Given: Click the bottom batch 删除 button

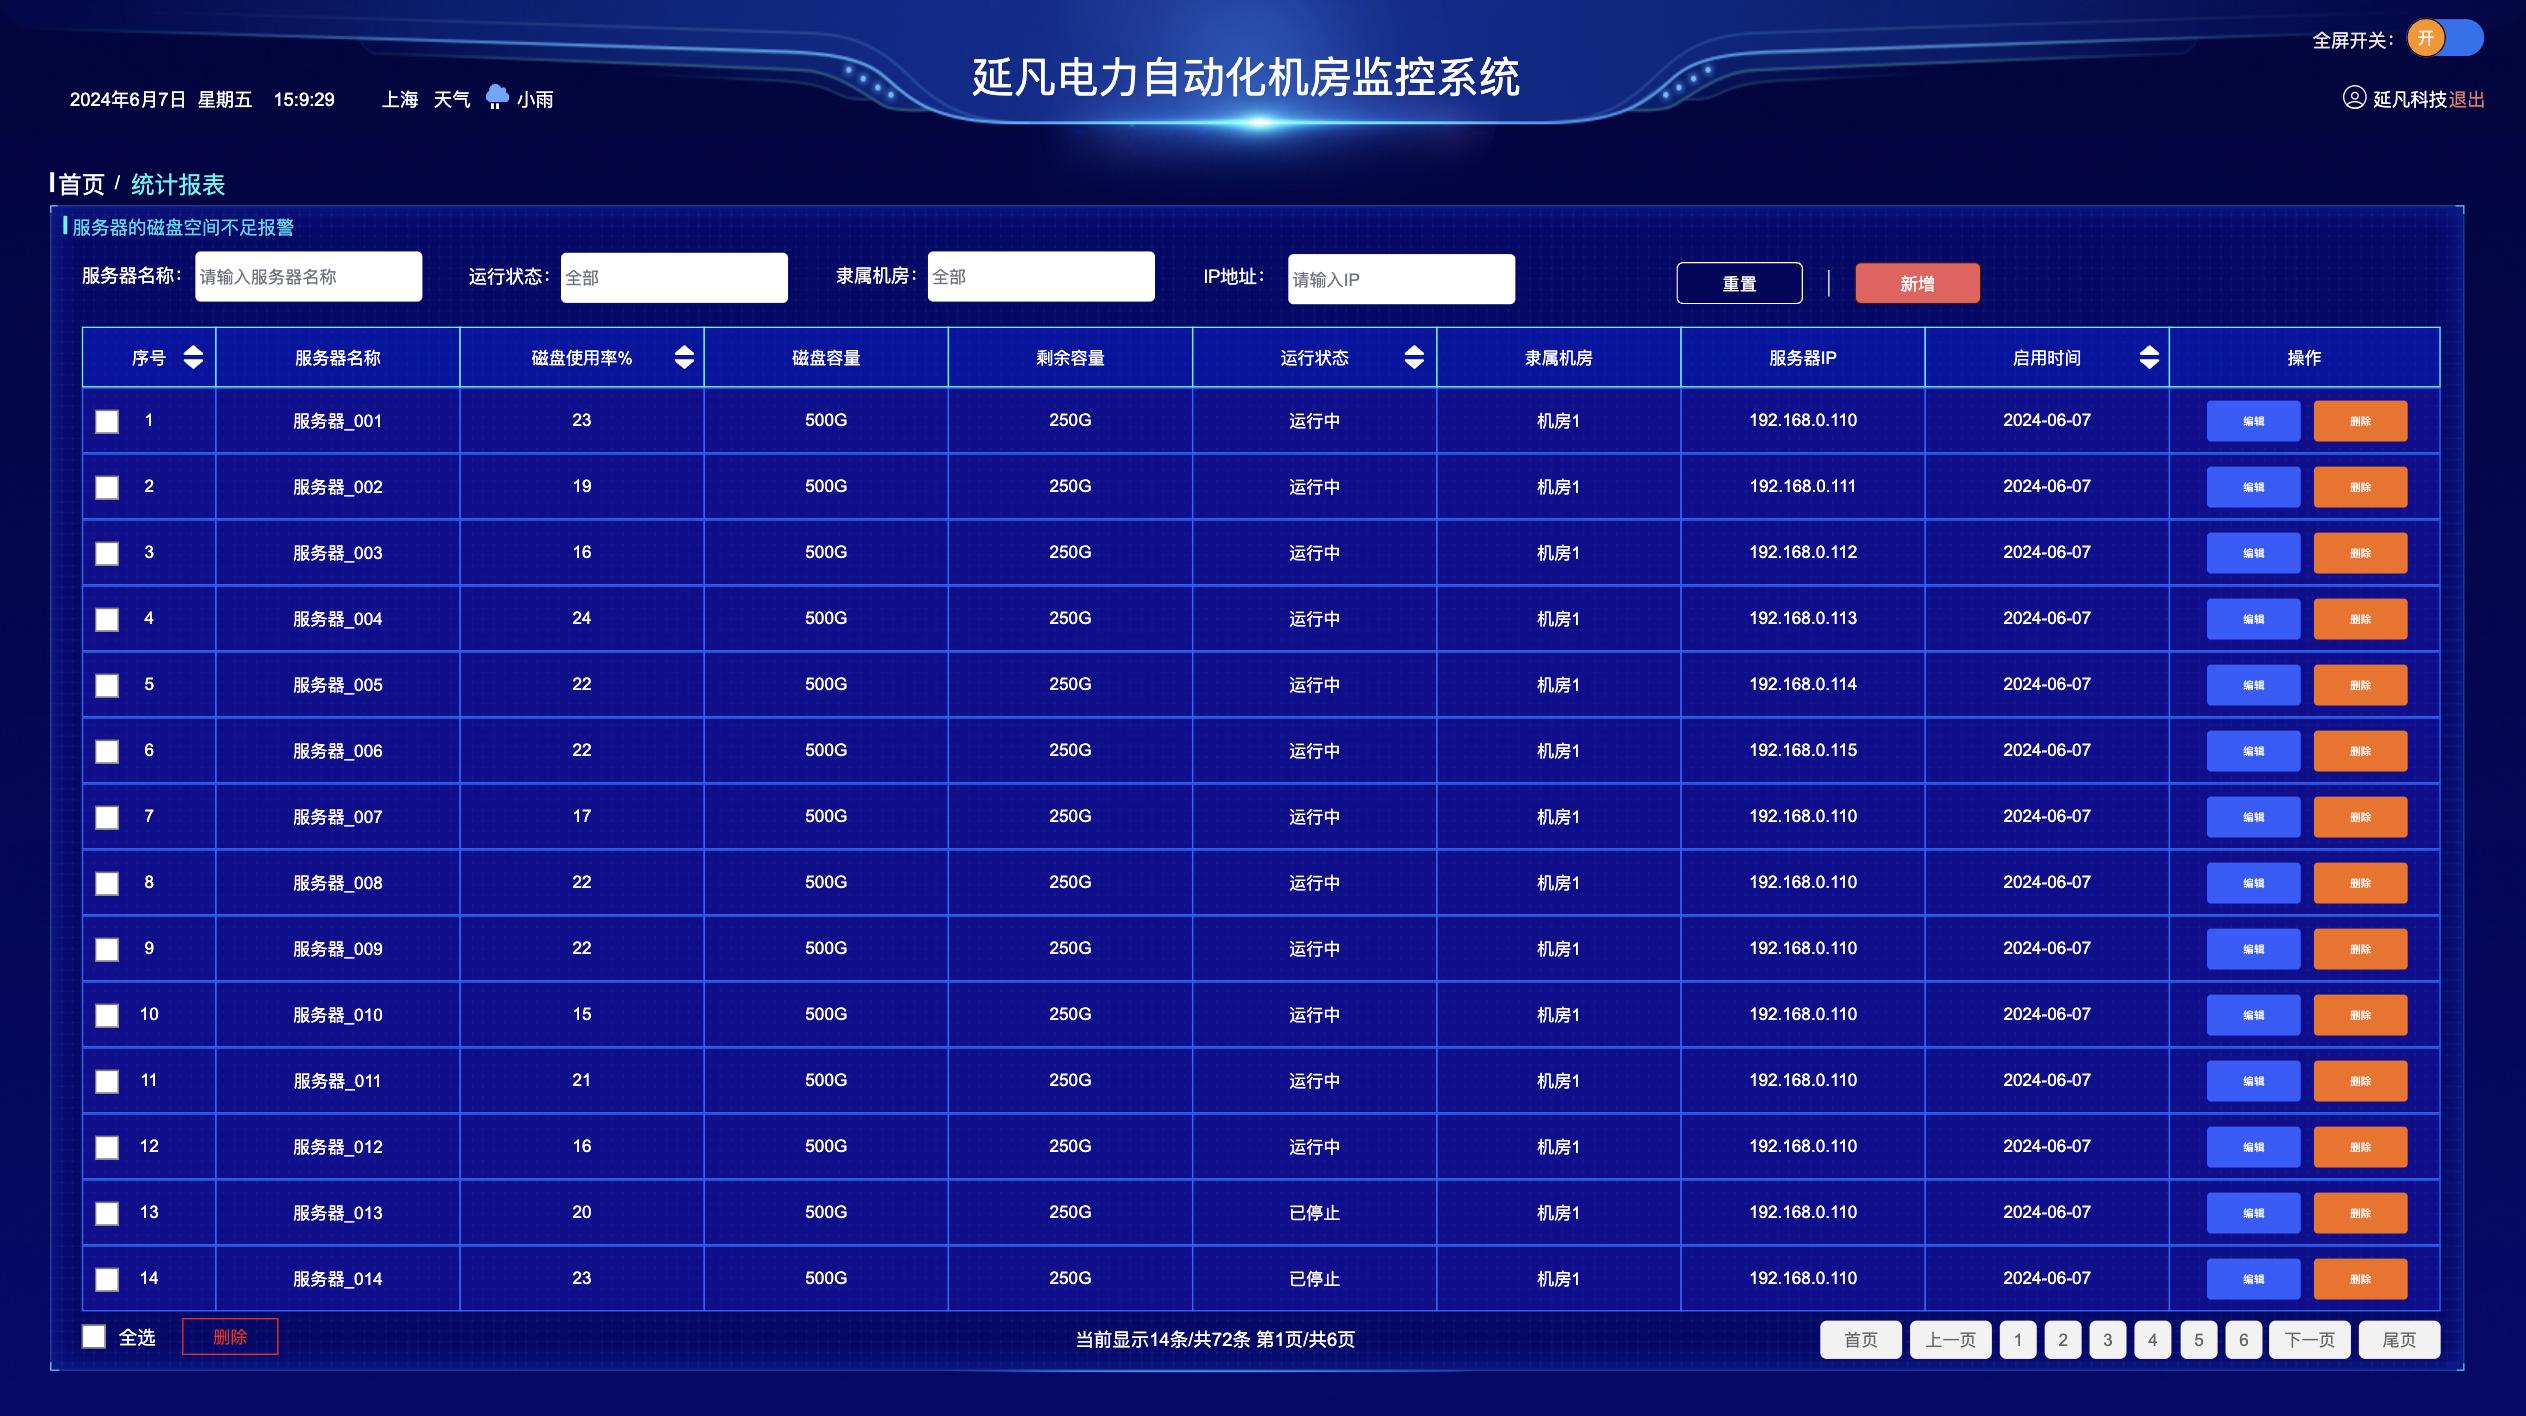Looking at the screenshot, I should pyautogui.click(x=230, y=1337).
